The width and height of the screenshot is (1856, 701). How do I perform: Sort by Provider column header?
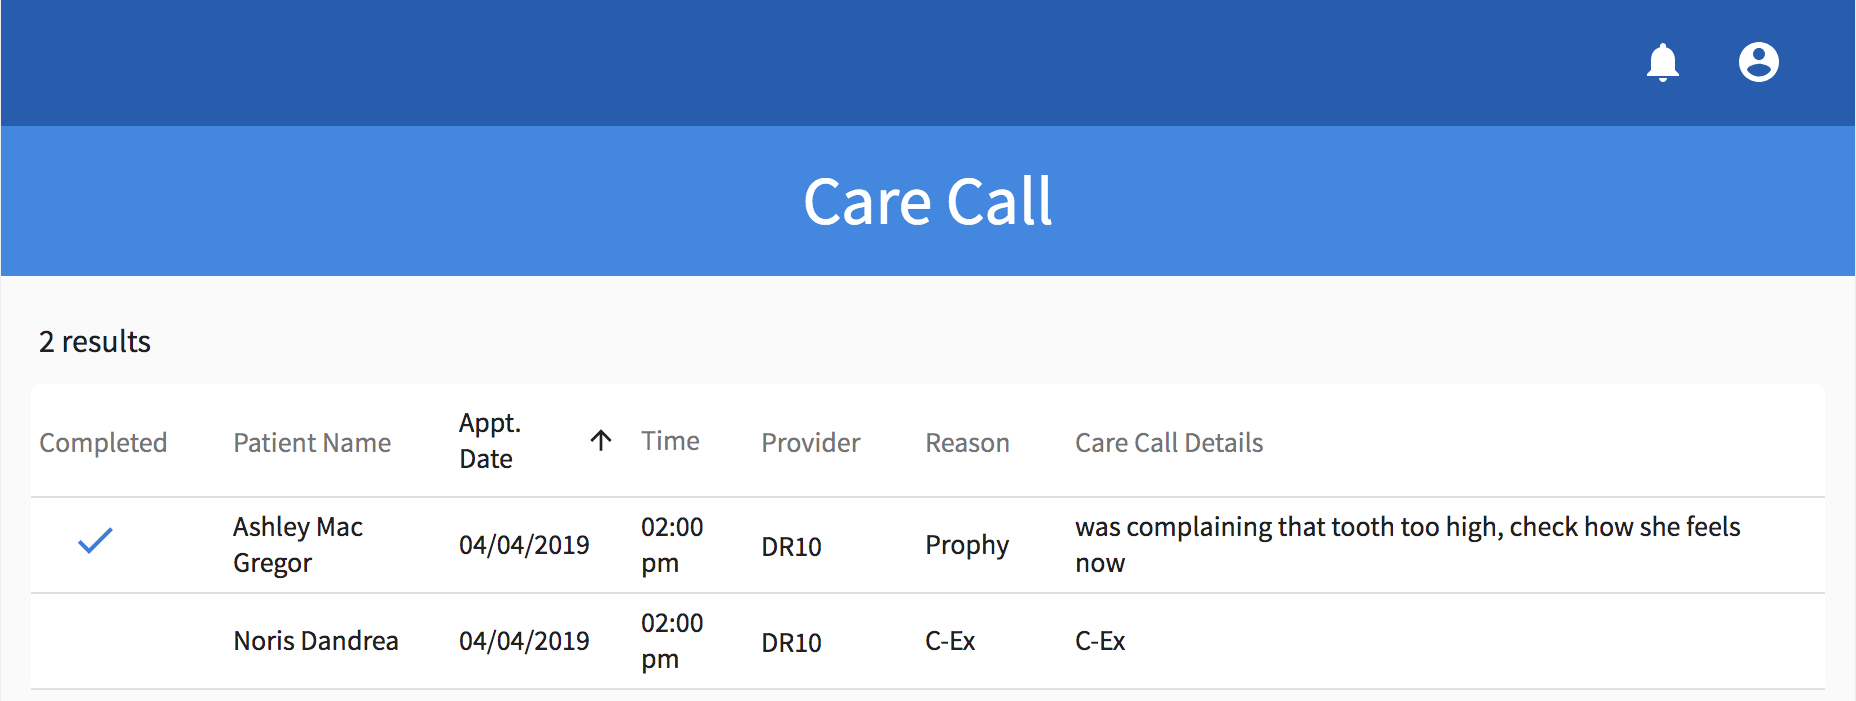click(810, 443)
